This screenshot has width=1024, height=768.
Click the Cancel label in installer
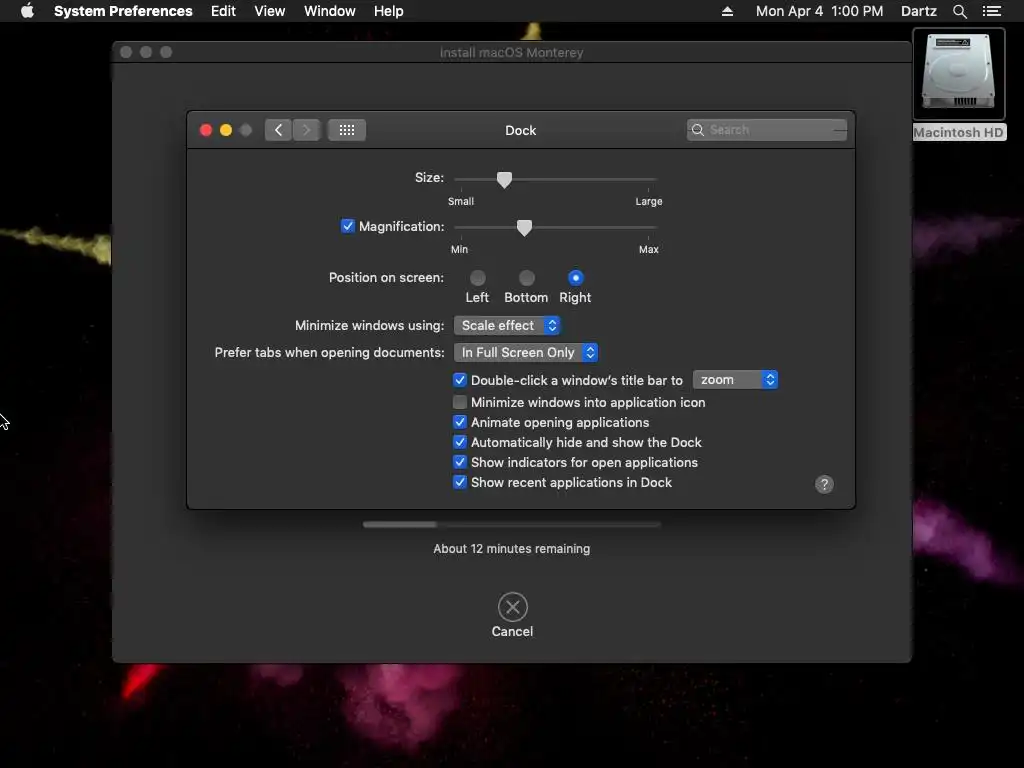pos(513,632)
